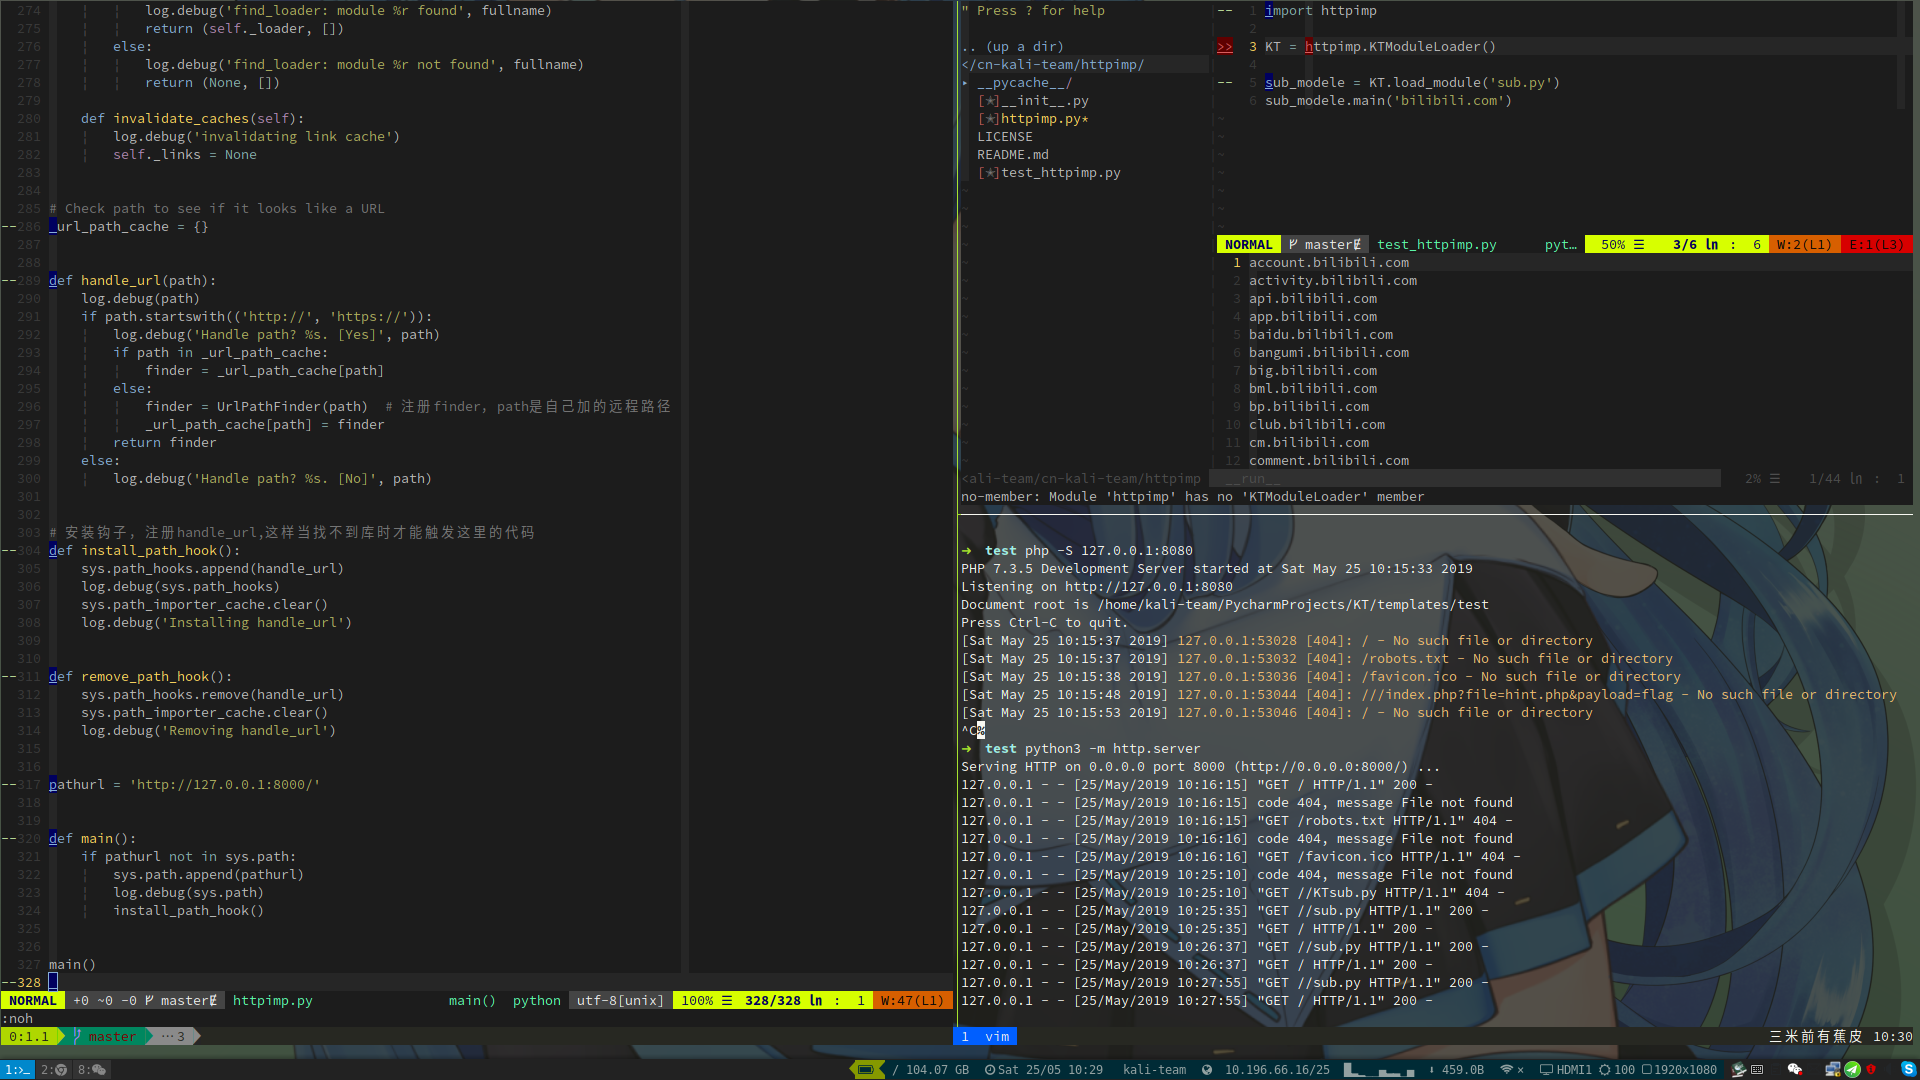Screen dimensions: 1920x1080
Task: Switch to workspace 1 terminal icon
Action: tap(17, 1070)
